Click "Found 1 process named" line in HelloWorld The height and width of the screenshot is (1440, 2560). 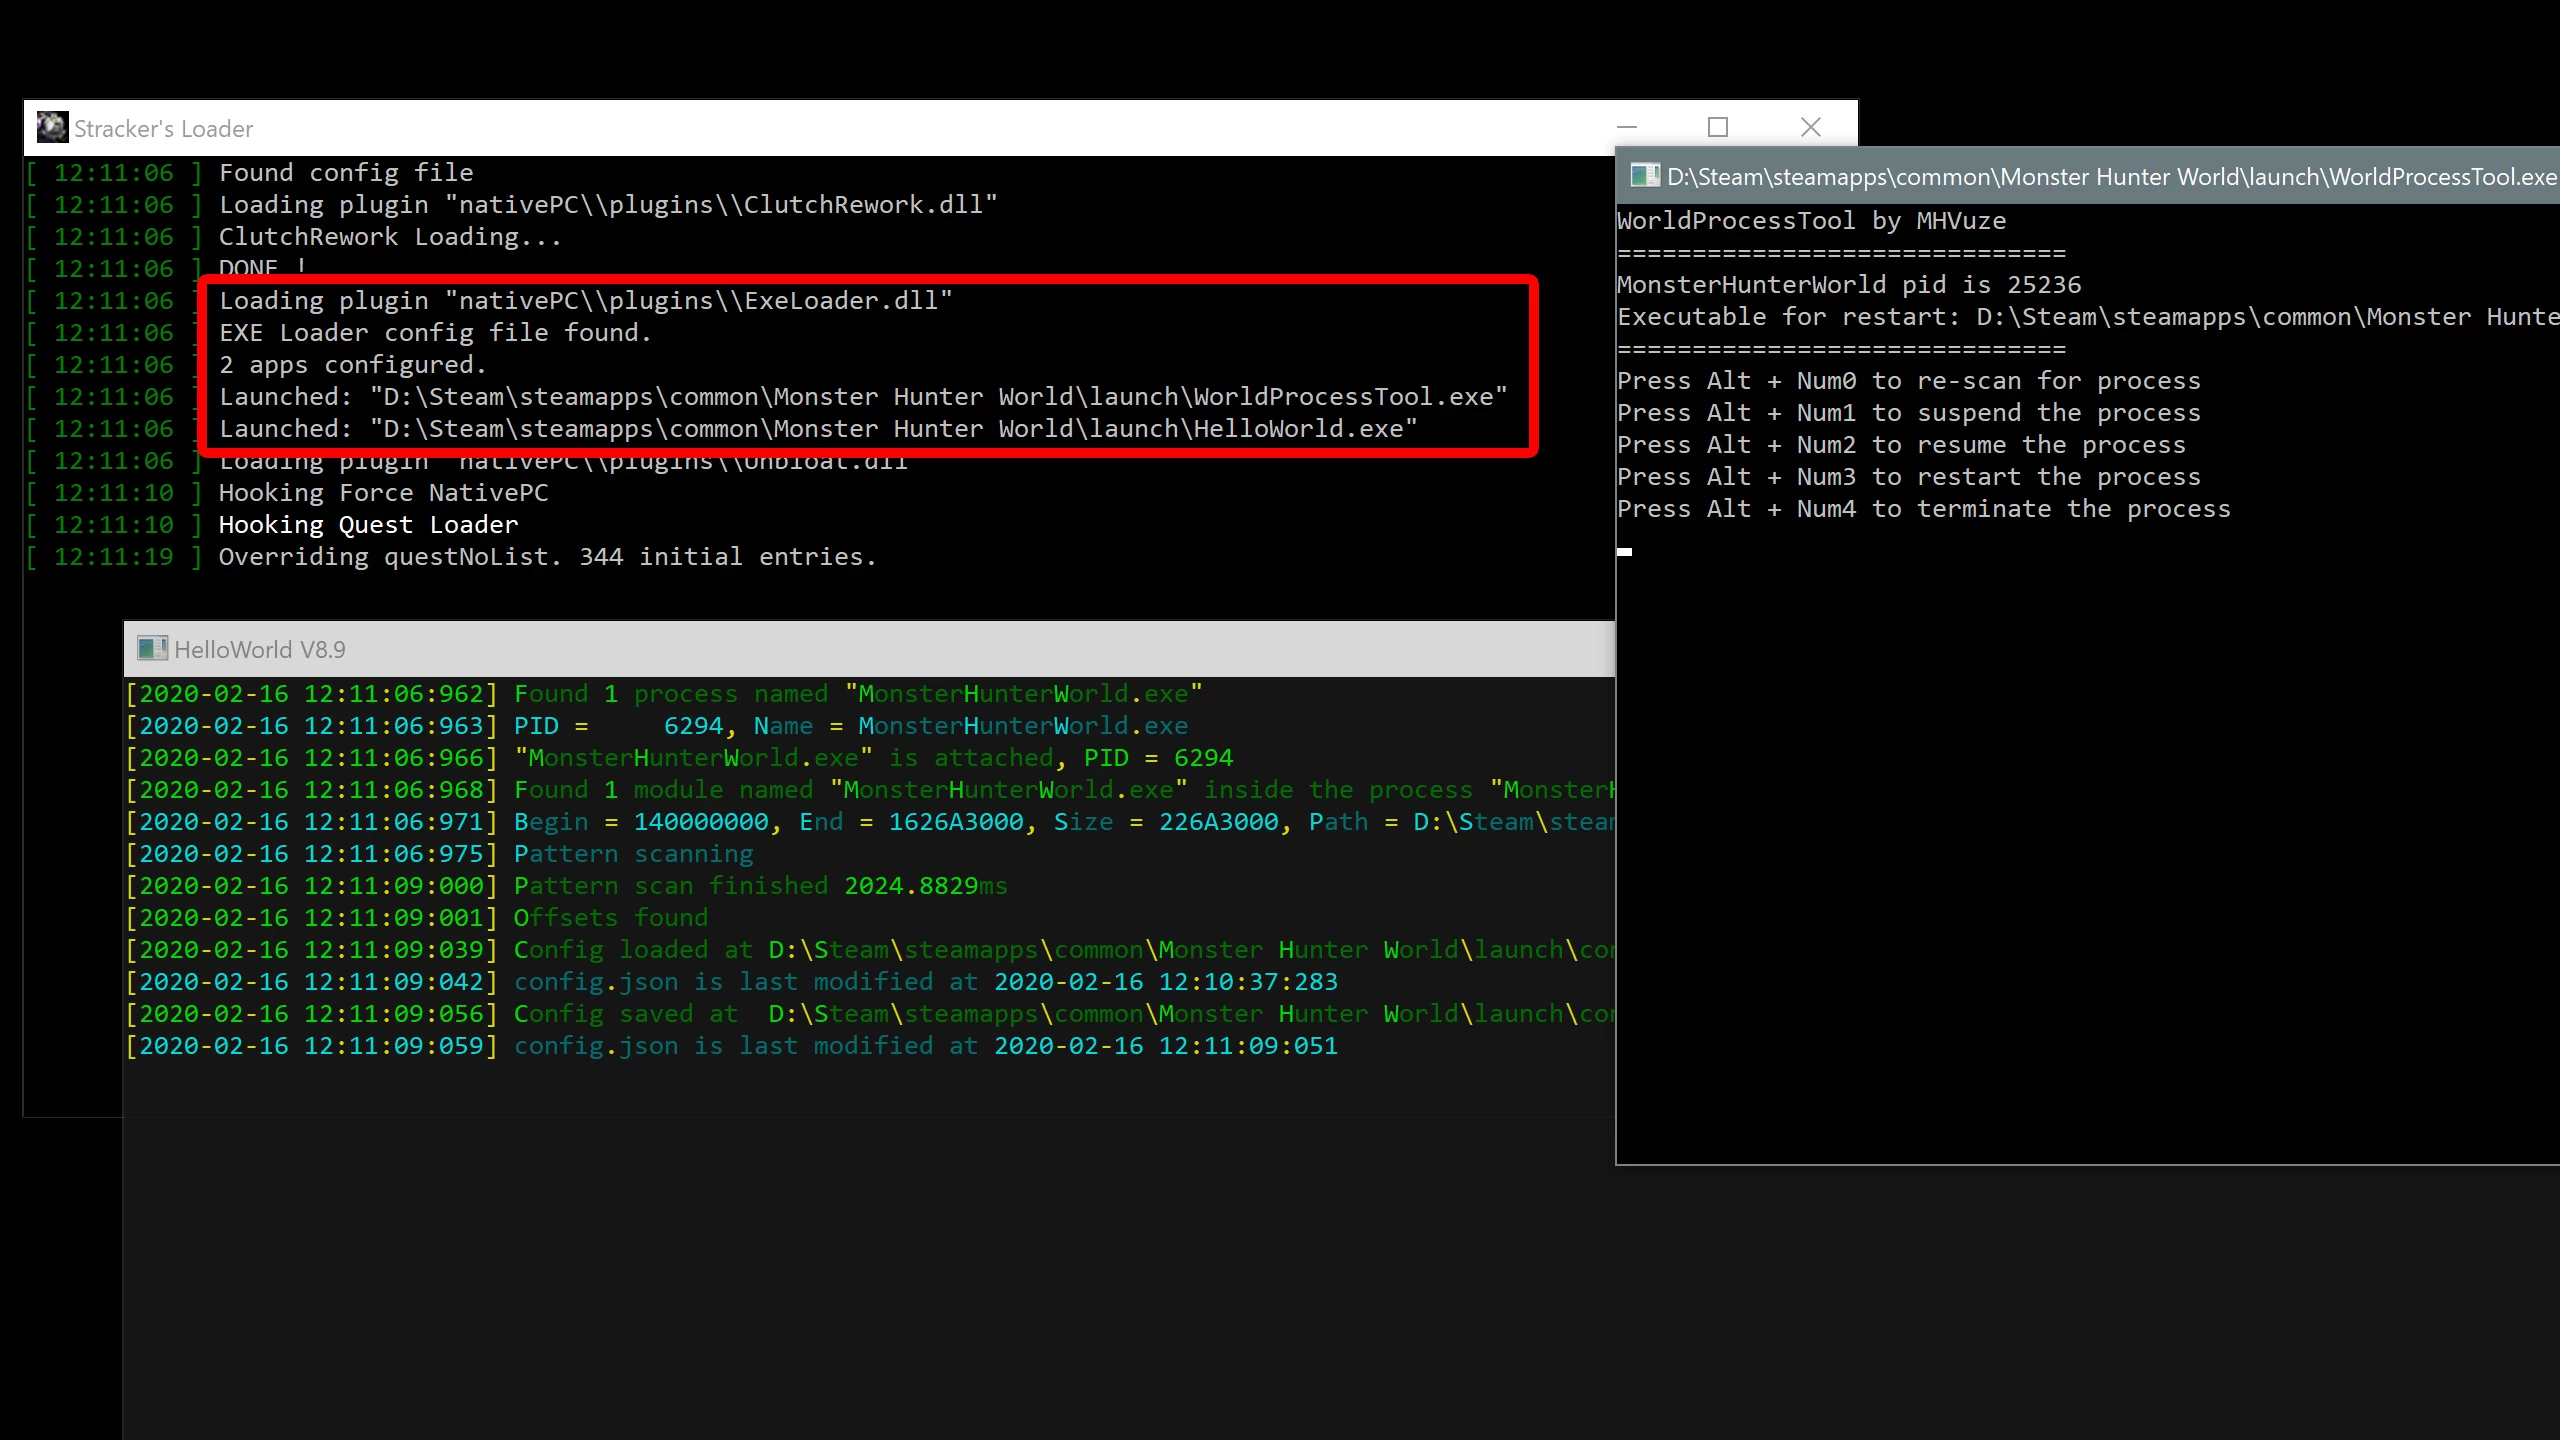858,694
